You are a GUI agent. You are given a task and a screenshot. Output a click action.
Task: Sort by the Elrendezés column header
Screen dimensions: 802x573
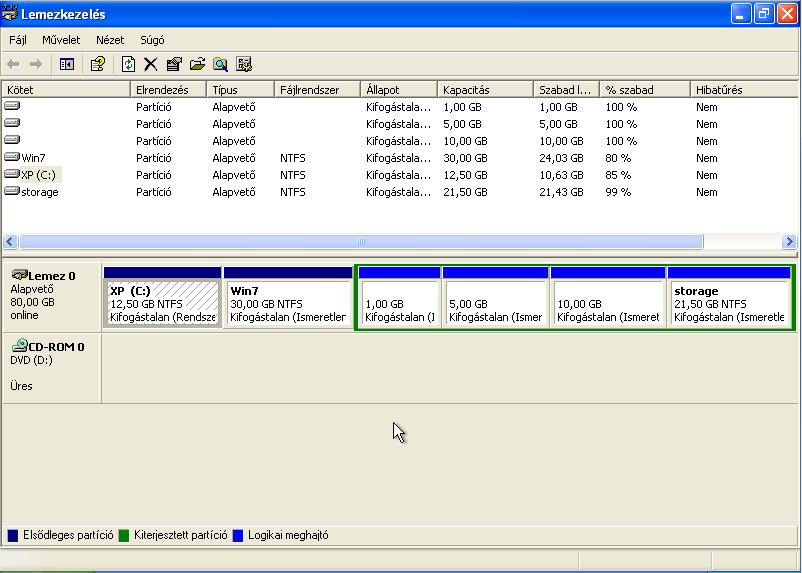pyautogui.click(x=168, y=90)
